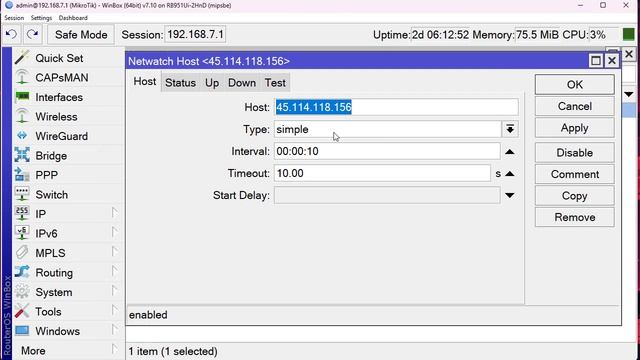The width and height of the screenshot is (640, 360).
Task: Click the OK button
Action: pyautogui.click(x=574, y=84)
